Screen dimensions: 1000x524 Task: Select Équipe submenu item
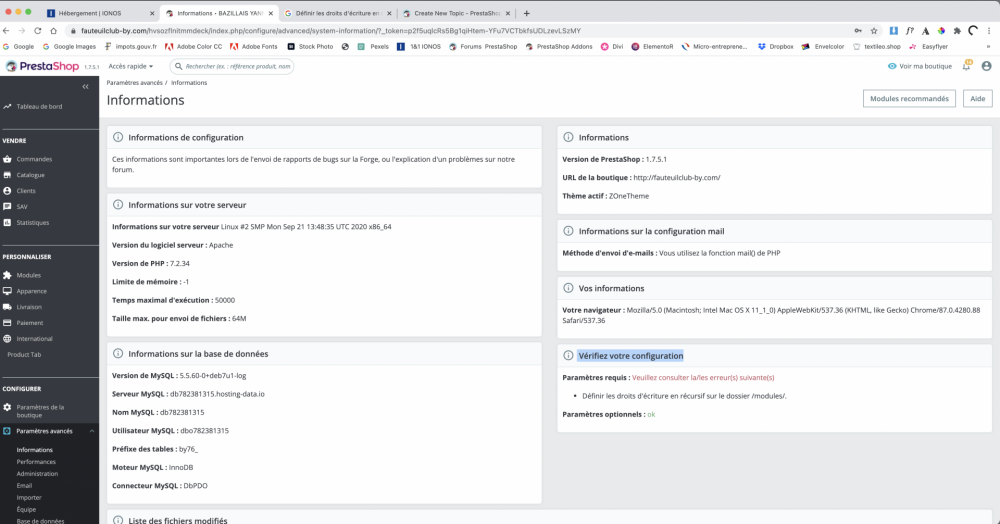(x=26, y=510)
